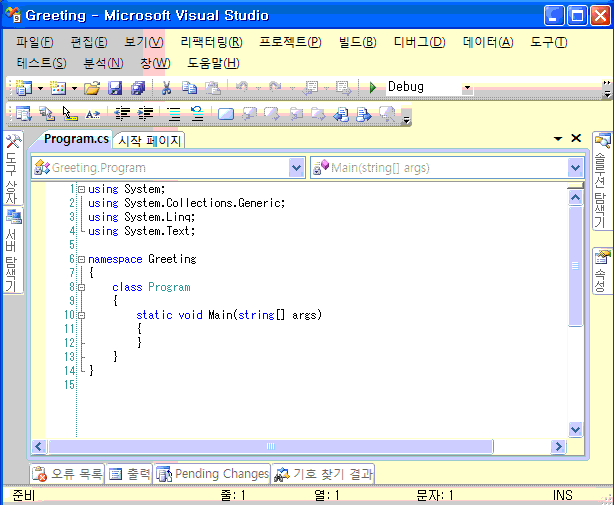Screen dimensions: 614x505
Task: Open the active files list arrow
Action: (558, 139)
